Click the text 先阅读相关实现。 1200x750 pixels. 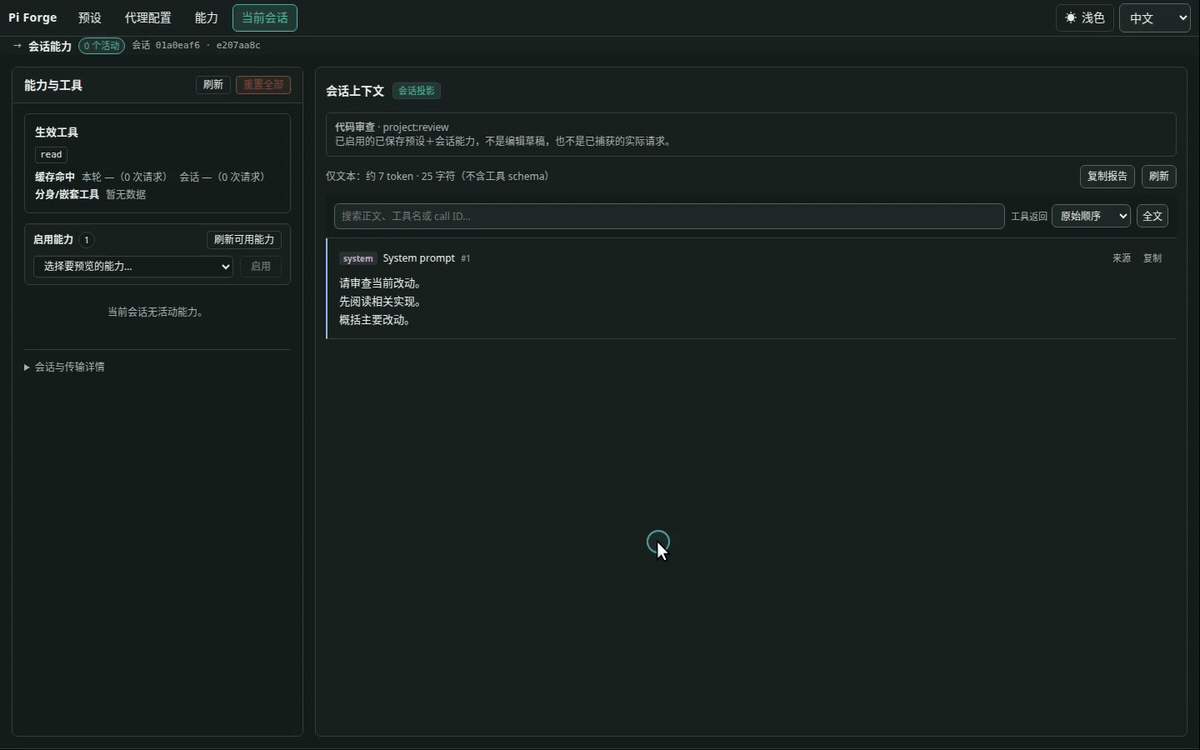[380, 302]
